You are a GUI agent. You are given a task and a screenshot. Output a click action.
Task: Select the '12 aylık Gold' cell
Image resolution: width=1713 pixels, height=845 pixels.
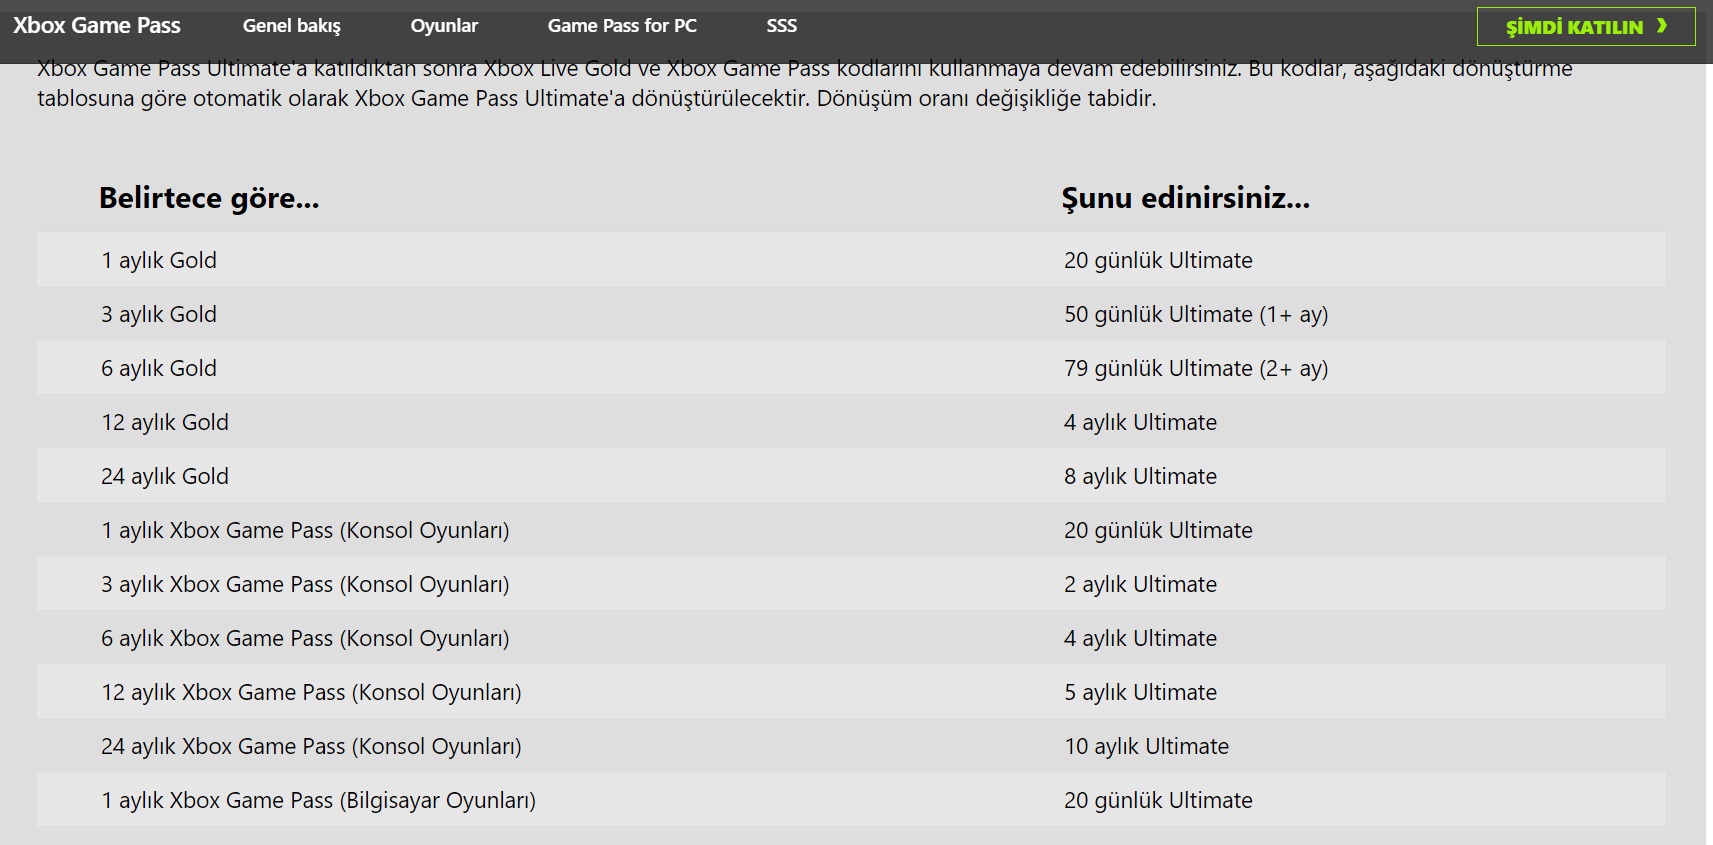click(165, 422)
